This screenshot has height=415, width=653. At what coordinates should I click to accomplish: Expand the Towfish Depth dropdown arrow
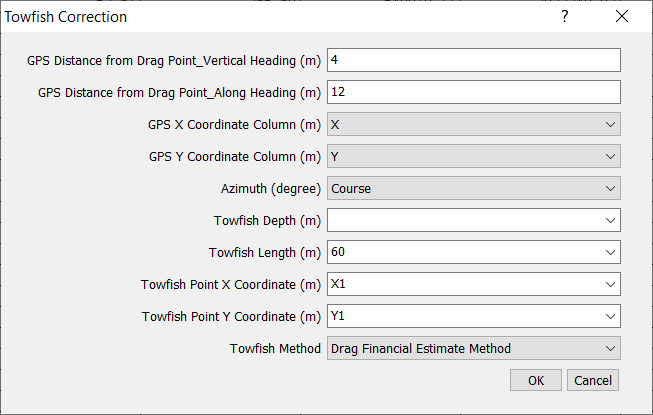click(610, 220)
